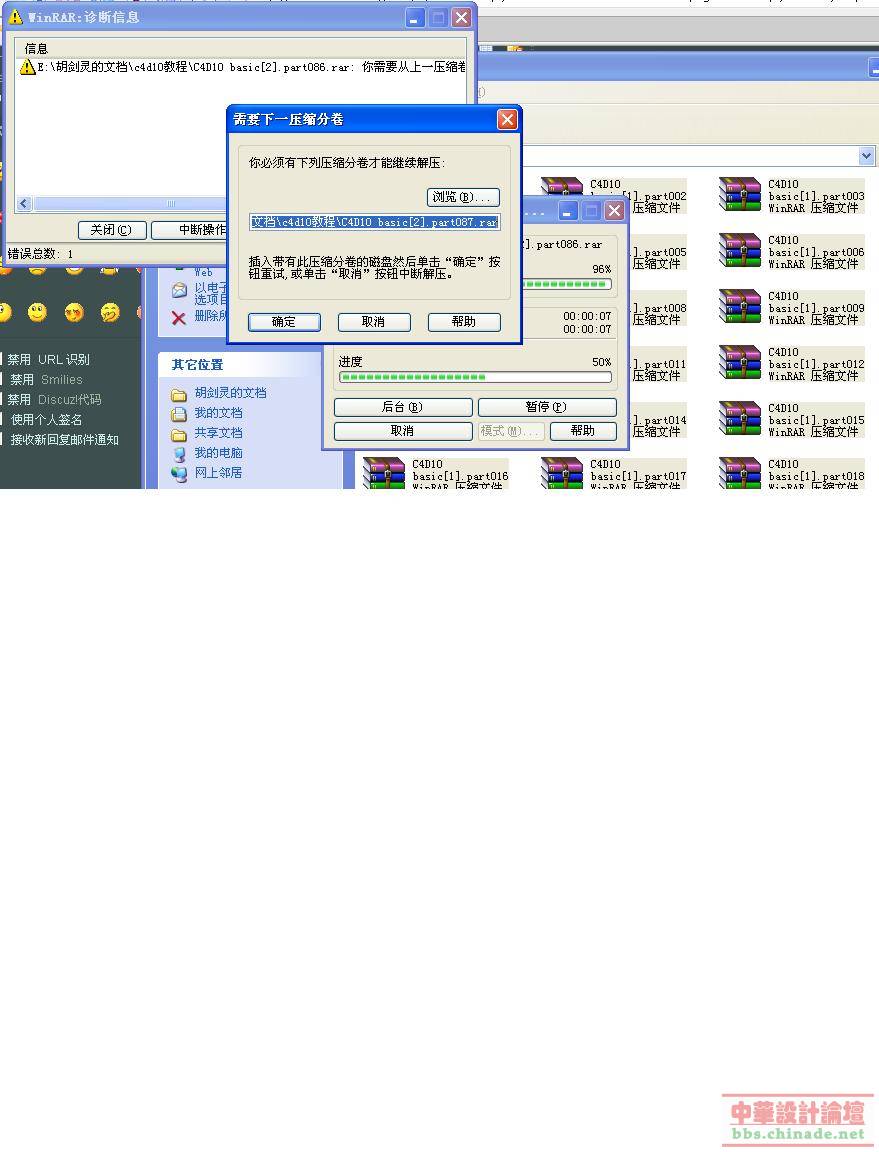
Task: Click the warning icon in diagnostic message row
Action: point(27,67)
